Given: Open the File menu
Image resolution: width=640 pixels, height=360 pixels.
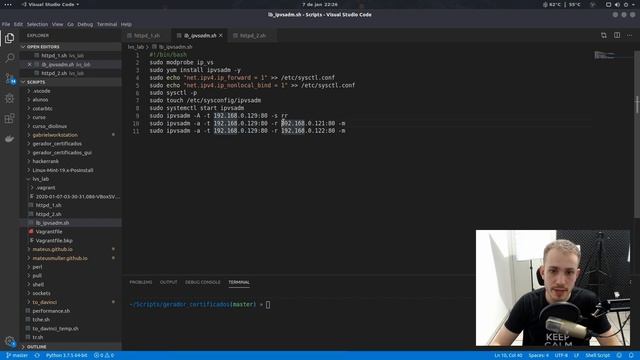Looking at the screenshot, I should (x=6, y=24).
